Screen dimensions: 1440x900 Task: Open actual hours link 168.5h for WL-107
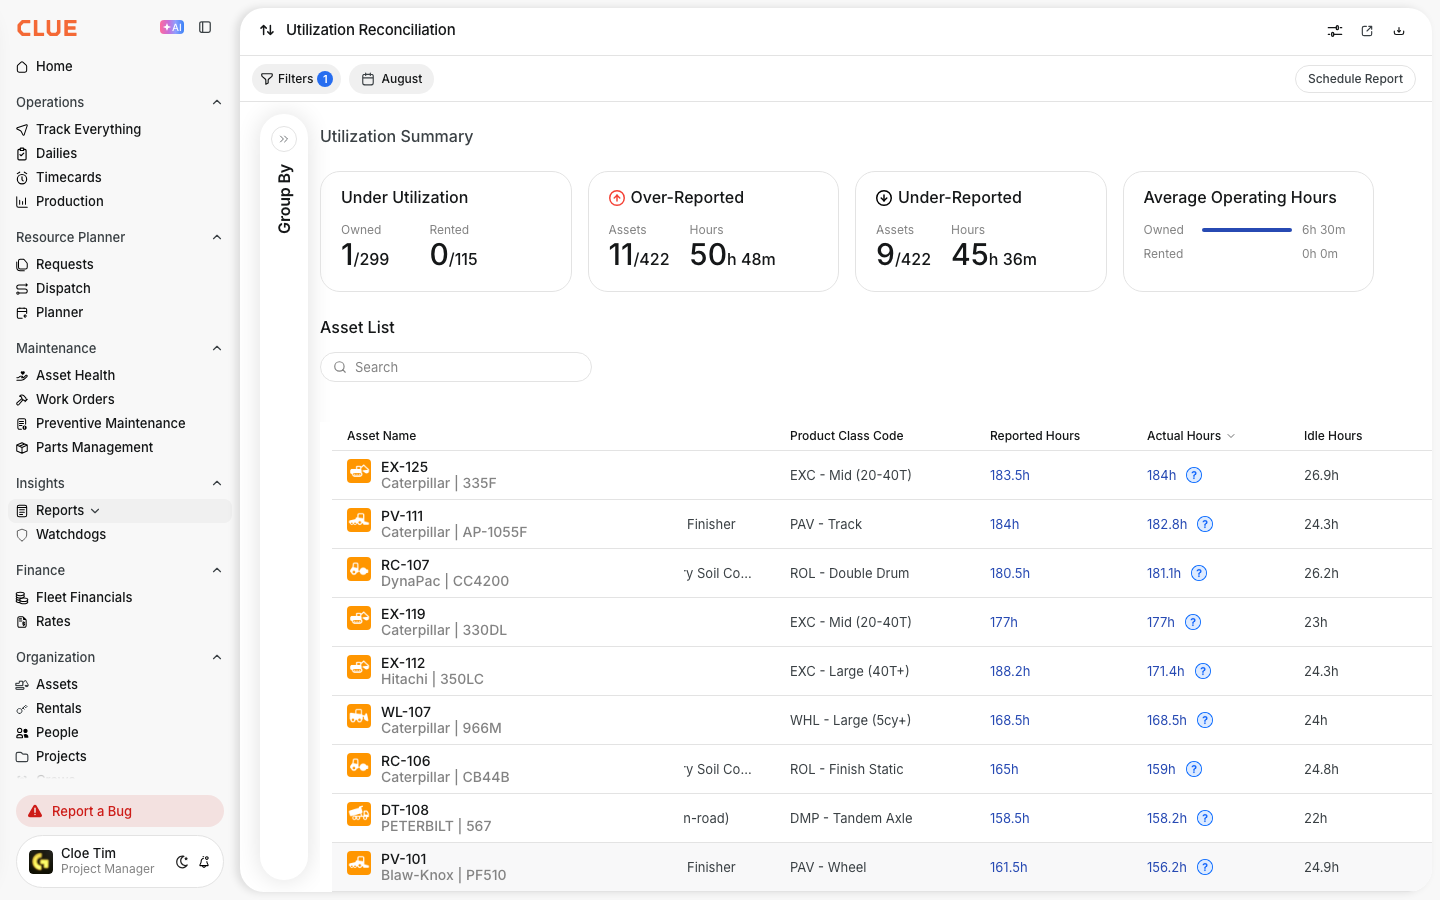coord(1167,720)
